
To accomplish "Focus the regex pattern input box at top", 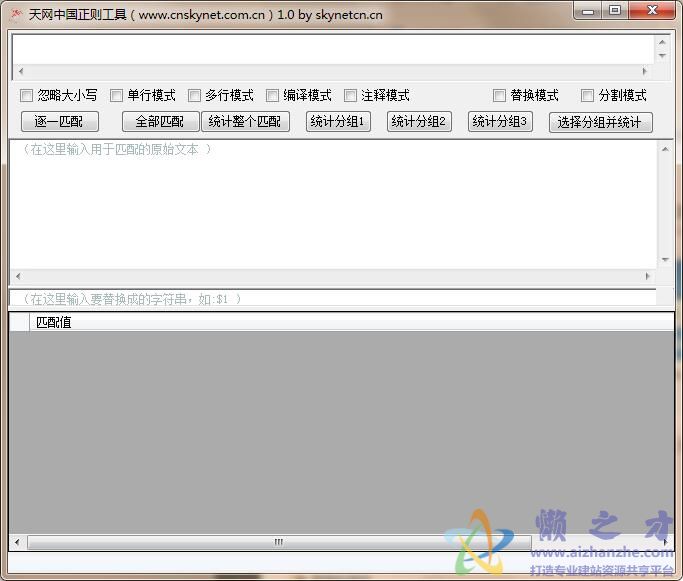I will (333, 49).
